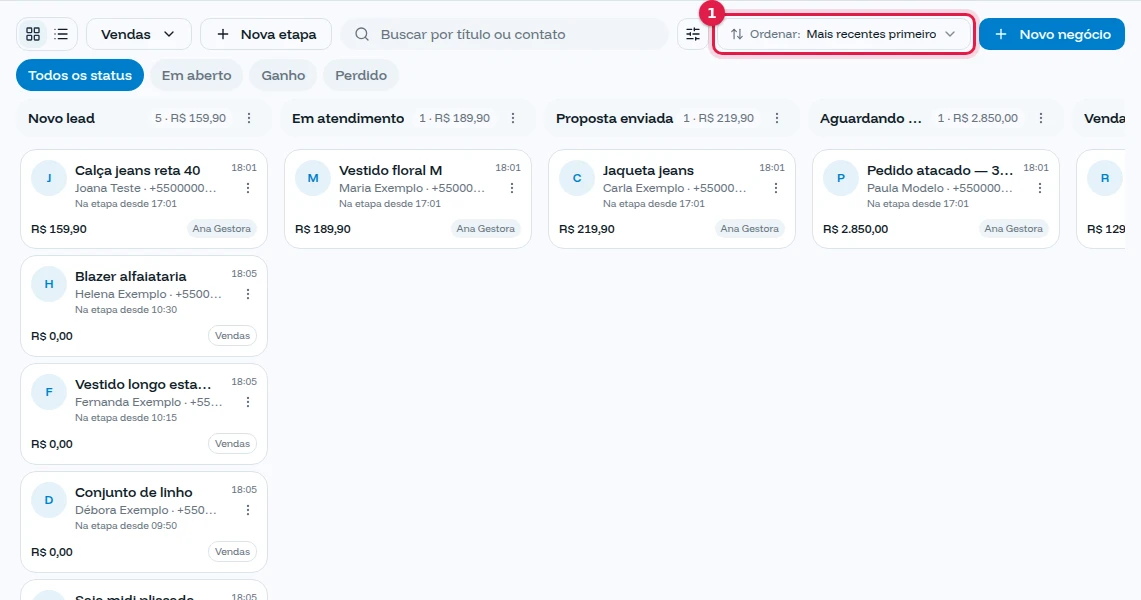Click Vendas tag on Vestido longo card
The image size is (1141, 600).
232,444
